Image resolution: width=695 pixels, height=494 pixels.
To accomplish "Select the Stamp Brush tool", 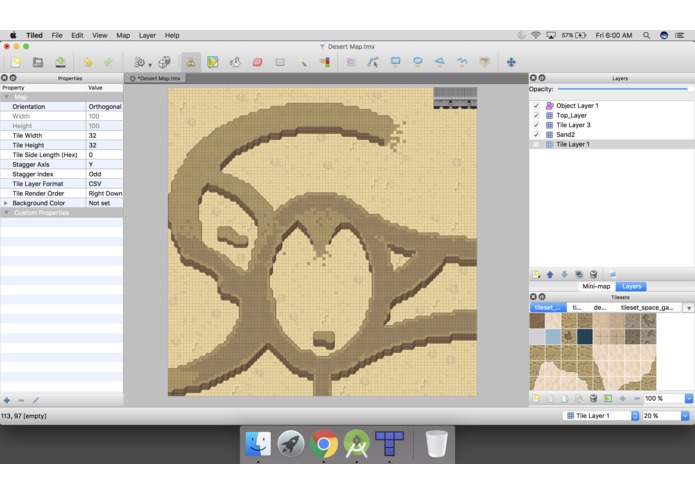I will pos(191,62).
